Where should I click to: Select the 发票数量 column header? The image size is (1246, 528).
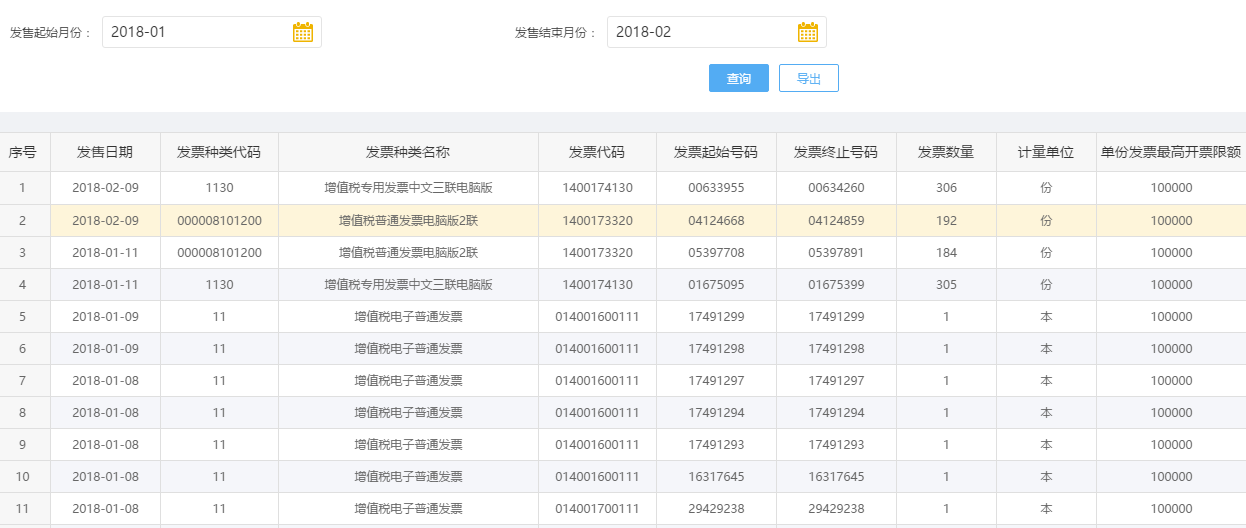tap(946, 152)
